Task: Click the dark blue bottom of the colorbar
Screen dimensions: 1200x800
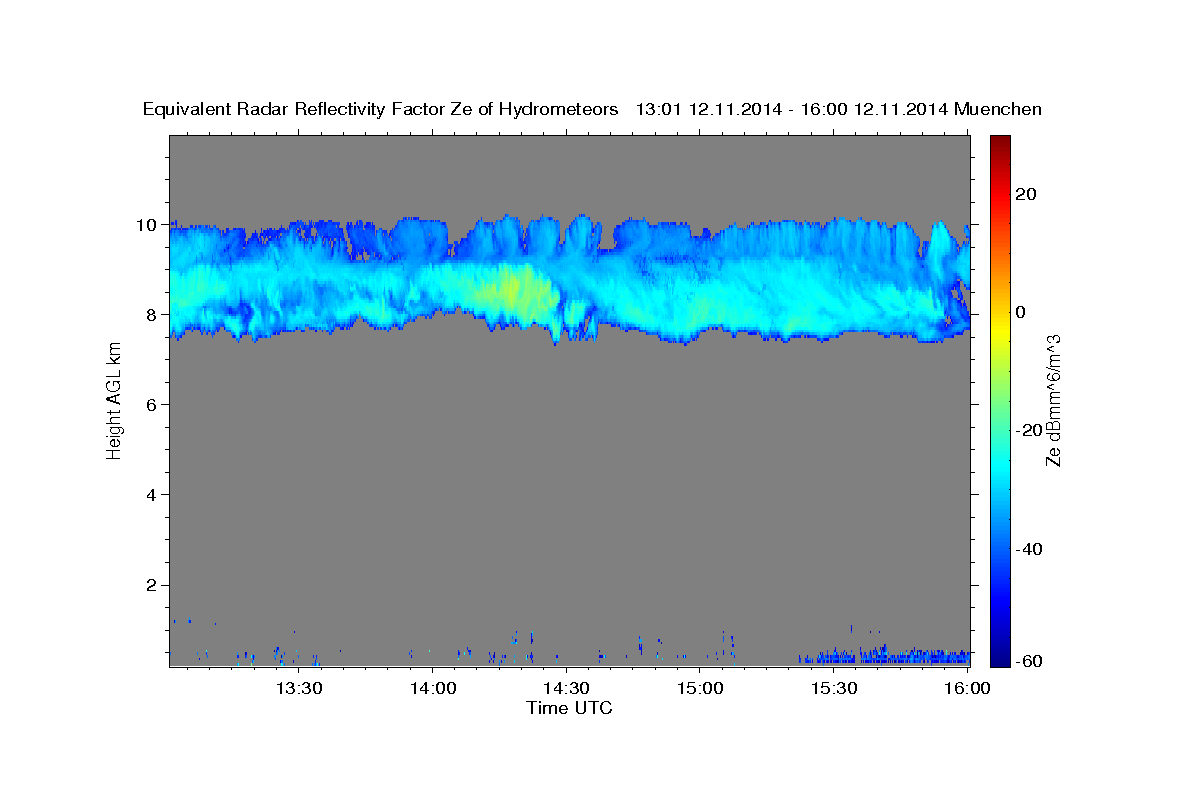Action: coord(1000,655)
